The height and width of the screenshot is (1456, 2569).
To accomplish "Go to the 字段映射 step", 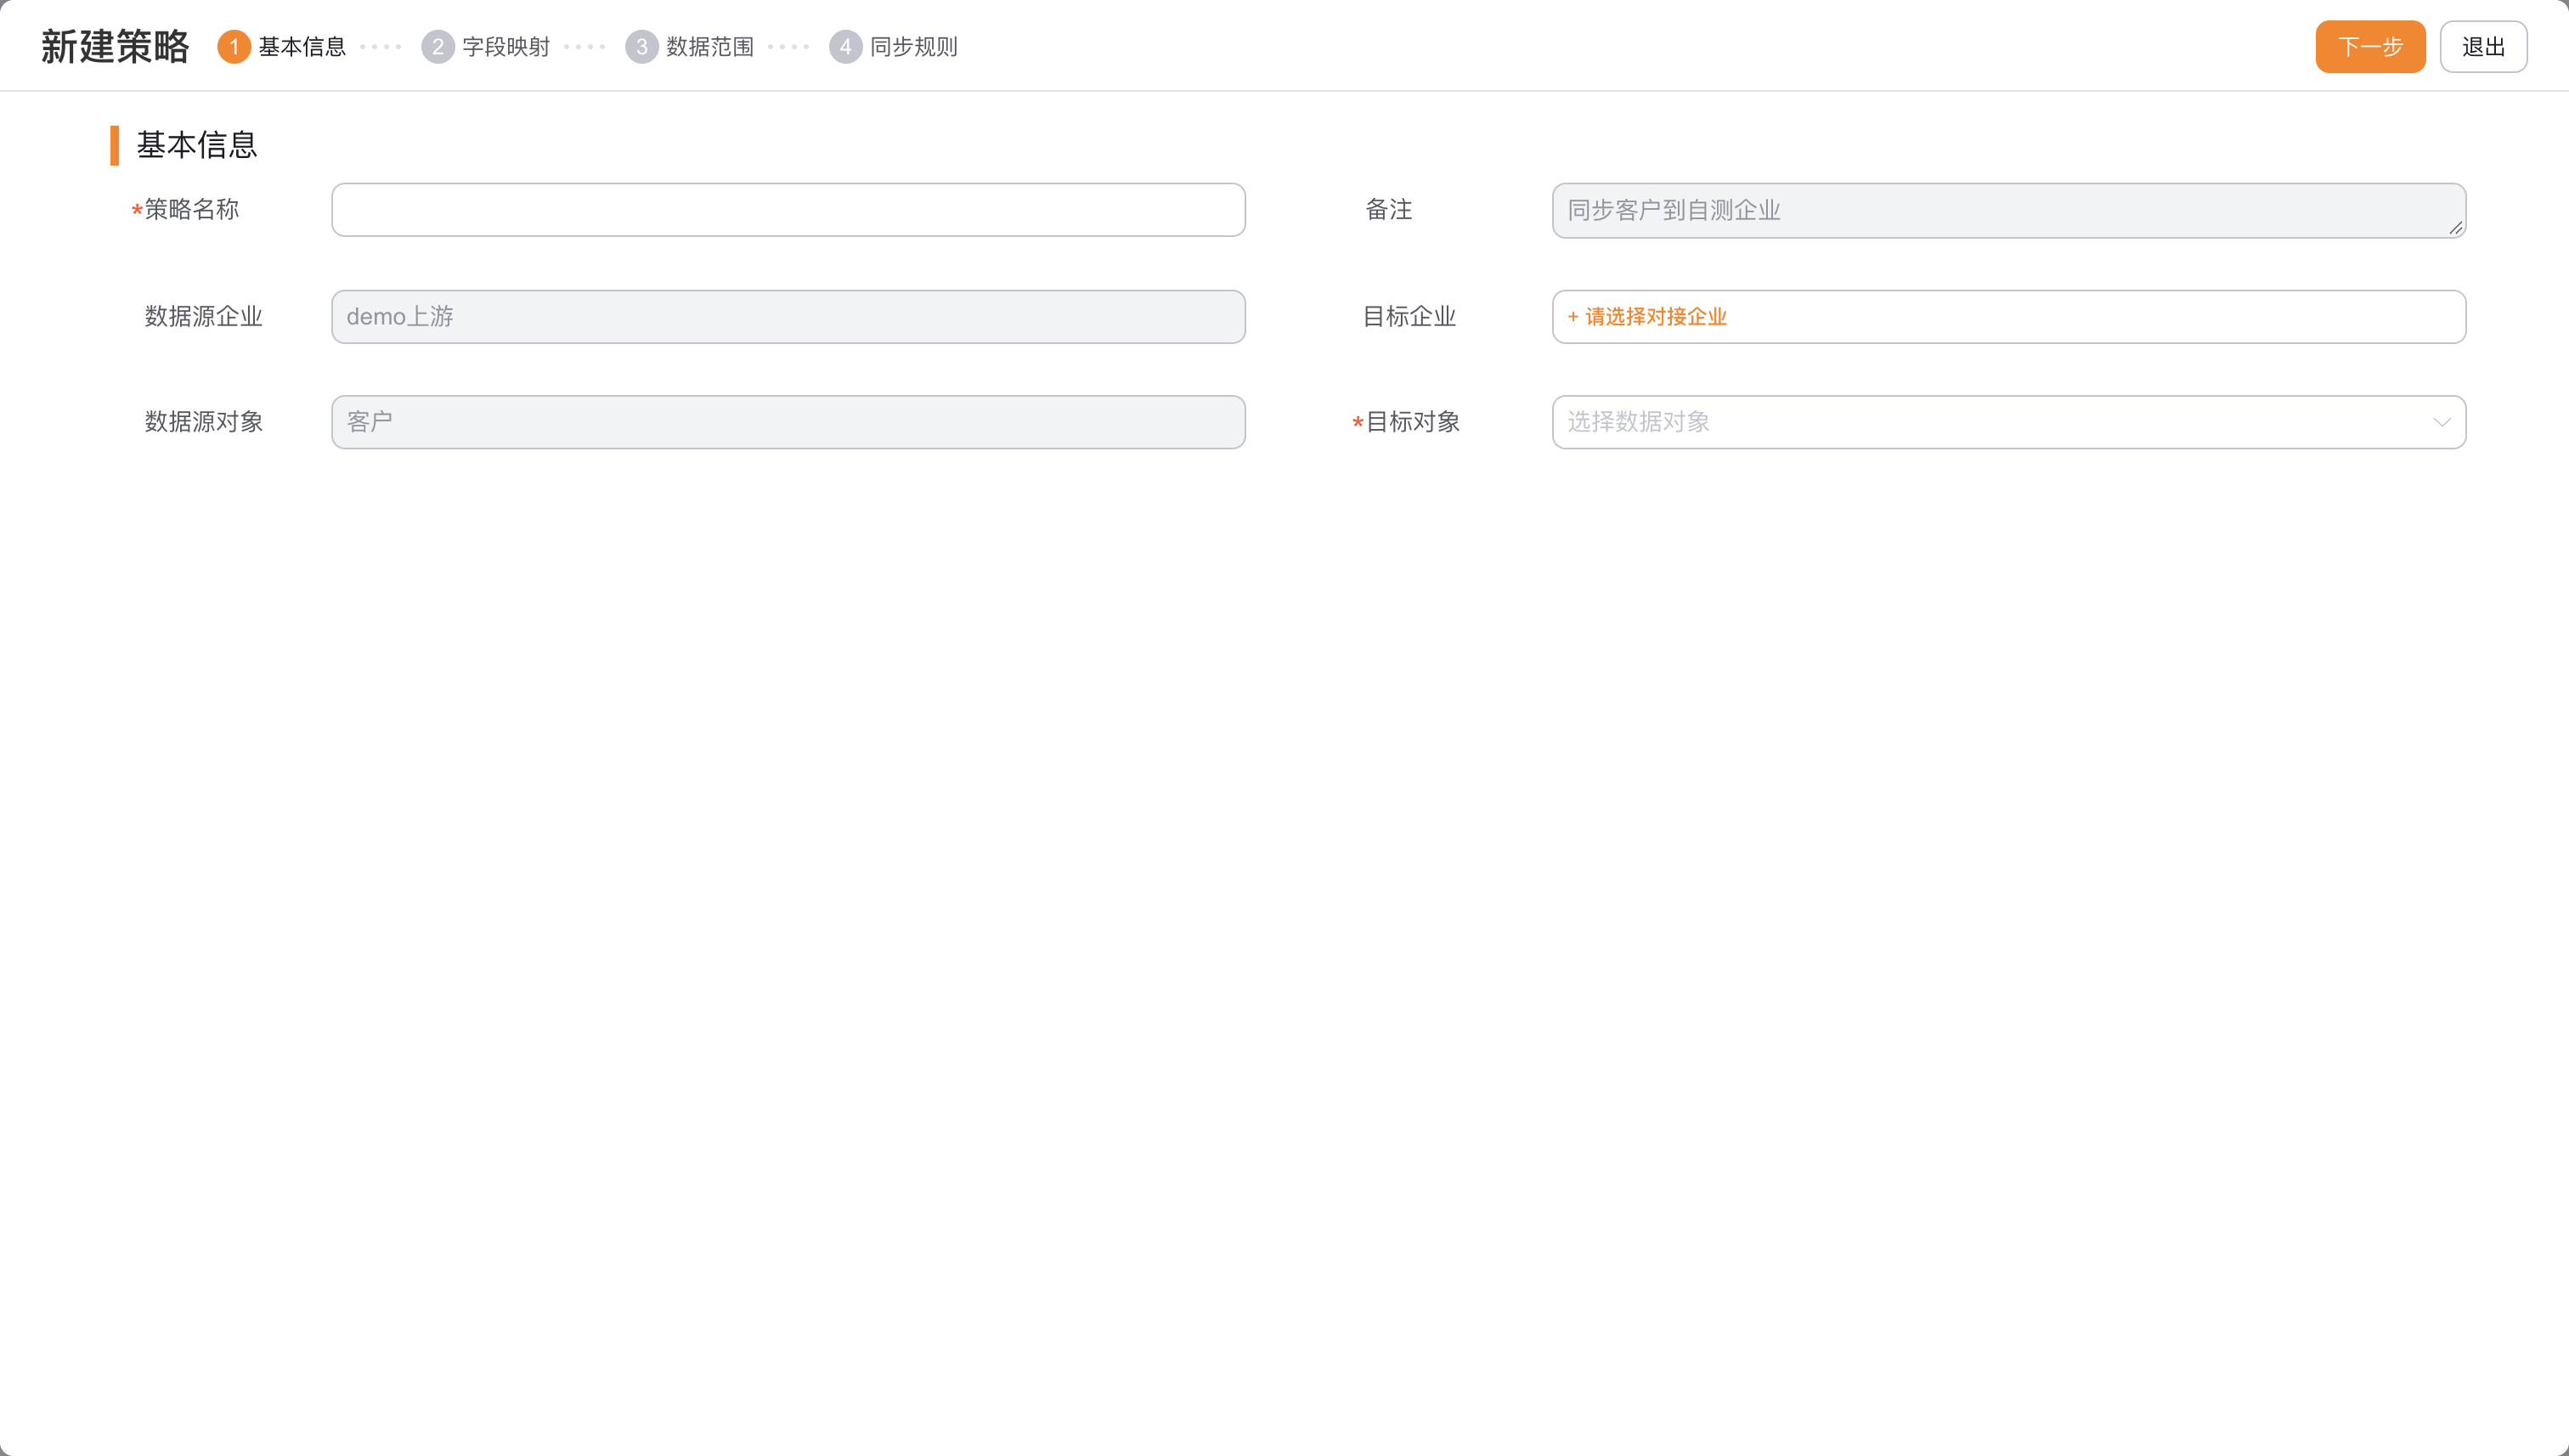I will [506, 47].
